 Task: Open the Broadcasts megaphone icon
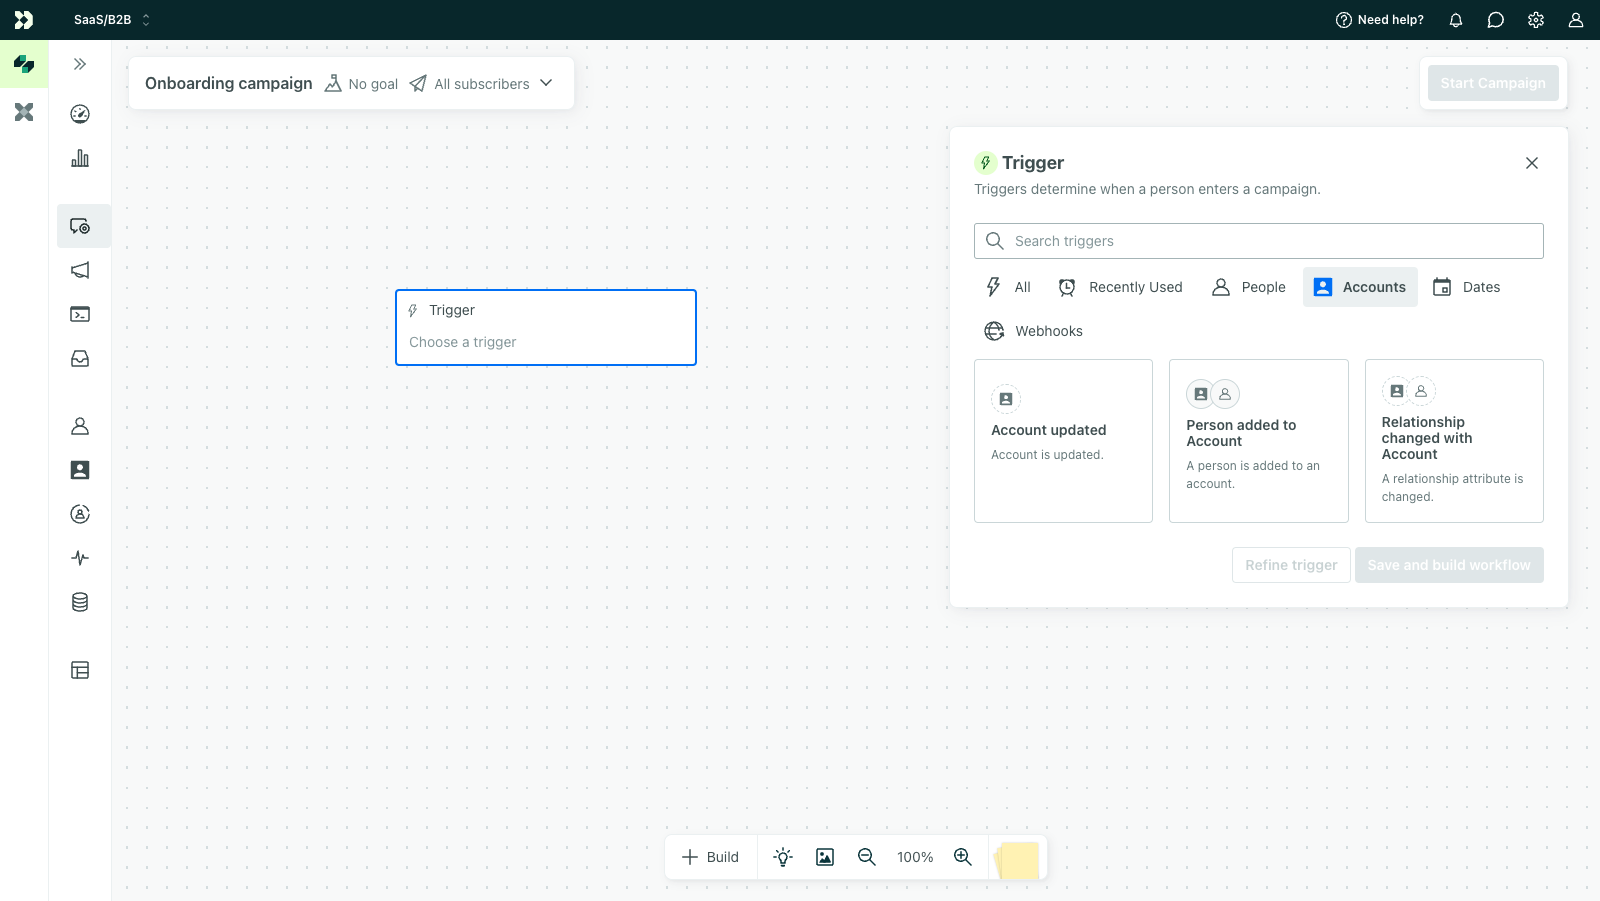pos(80,270)
